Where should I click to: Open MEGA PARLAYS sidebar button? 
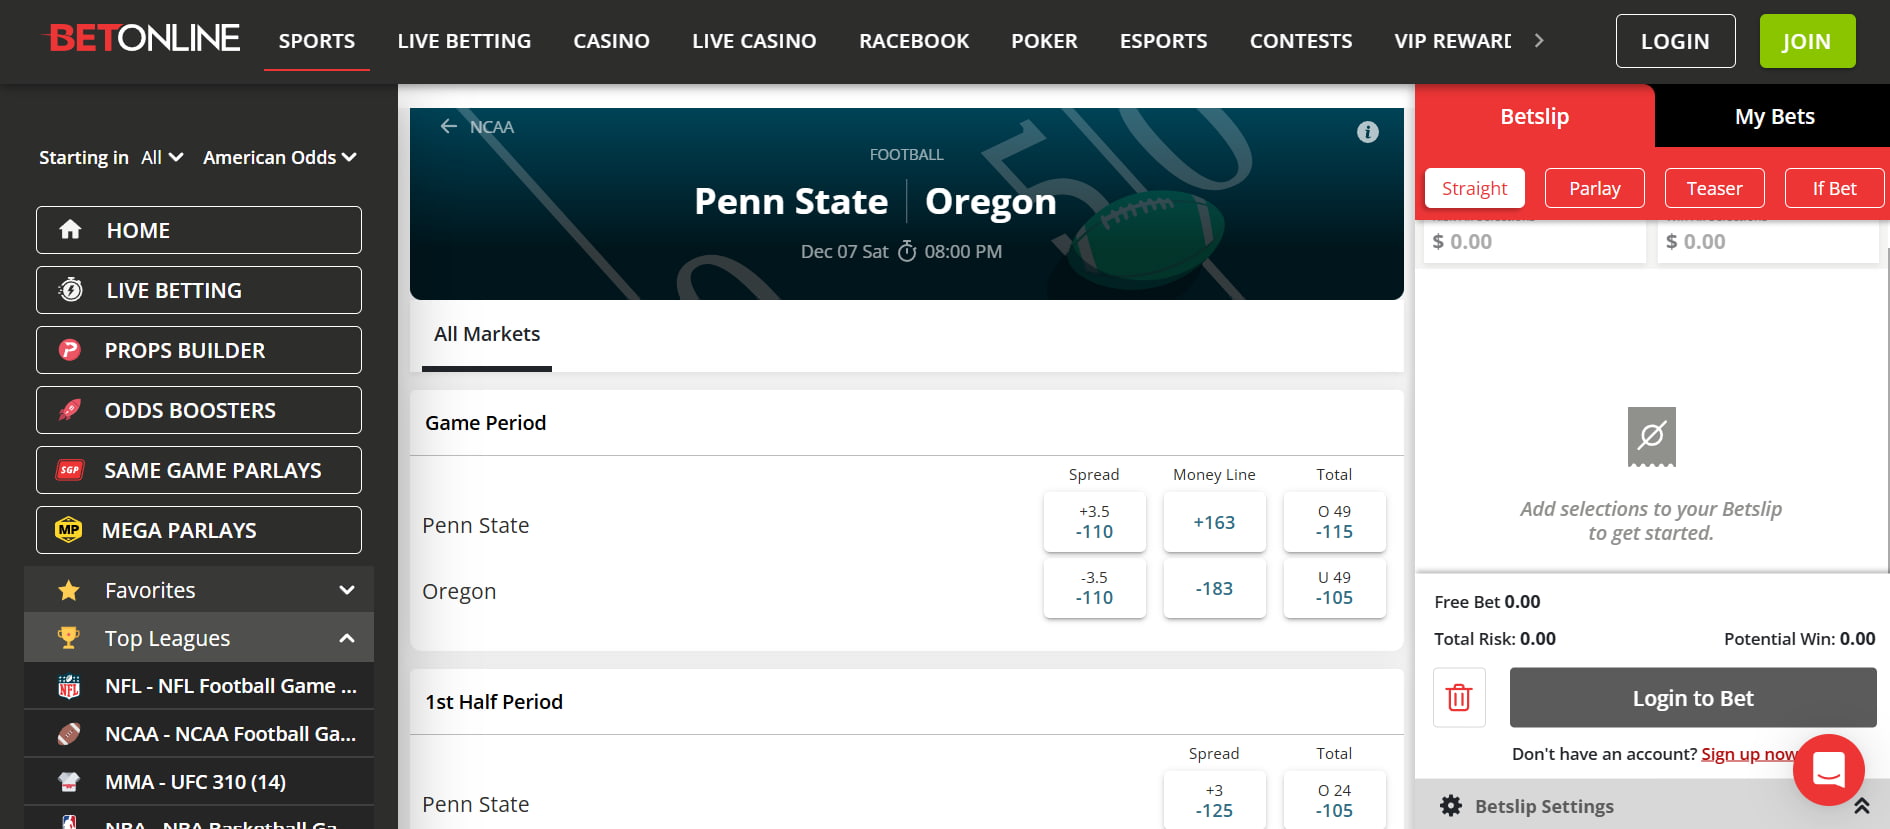click(x=199, y=530)
